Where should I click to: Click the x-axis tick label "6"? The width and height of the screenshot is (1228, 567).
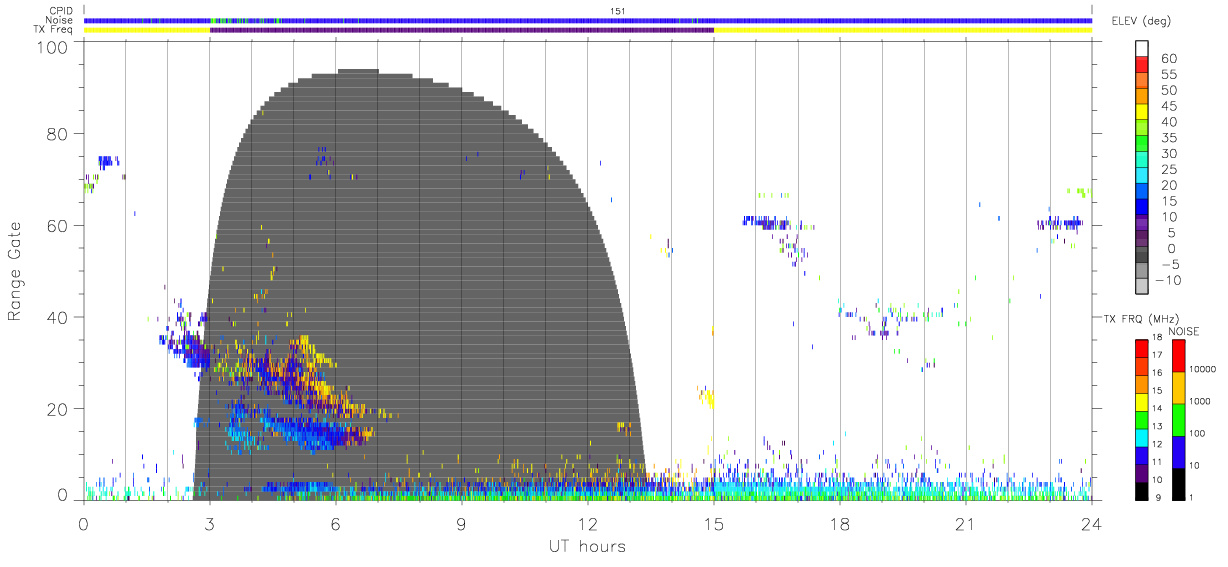click(335, 523)
